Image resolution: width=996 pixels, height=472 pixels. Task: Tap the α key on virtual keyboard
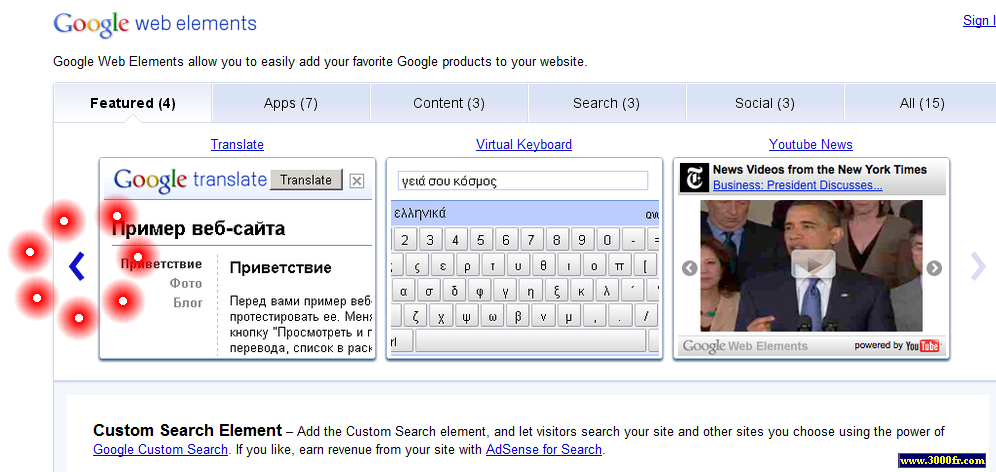(403, 292)
